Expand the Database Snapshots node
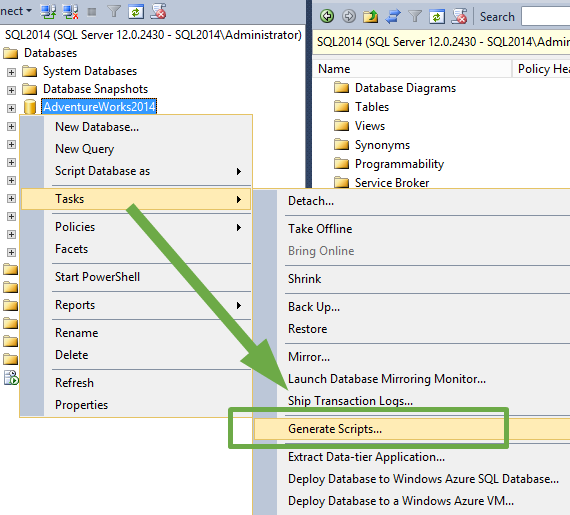This screenshot has height=515, width=570. tap(11, 90)
